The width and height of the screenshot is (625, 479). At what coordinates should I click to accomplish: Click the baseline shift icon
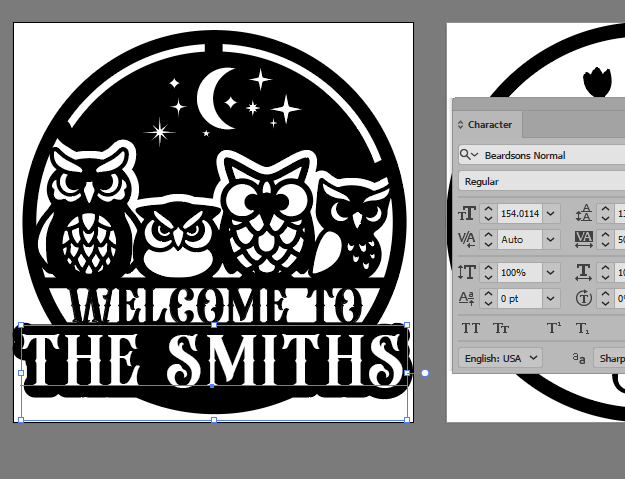click(x=467, y=298)
